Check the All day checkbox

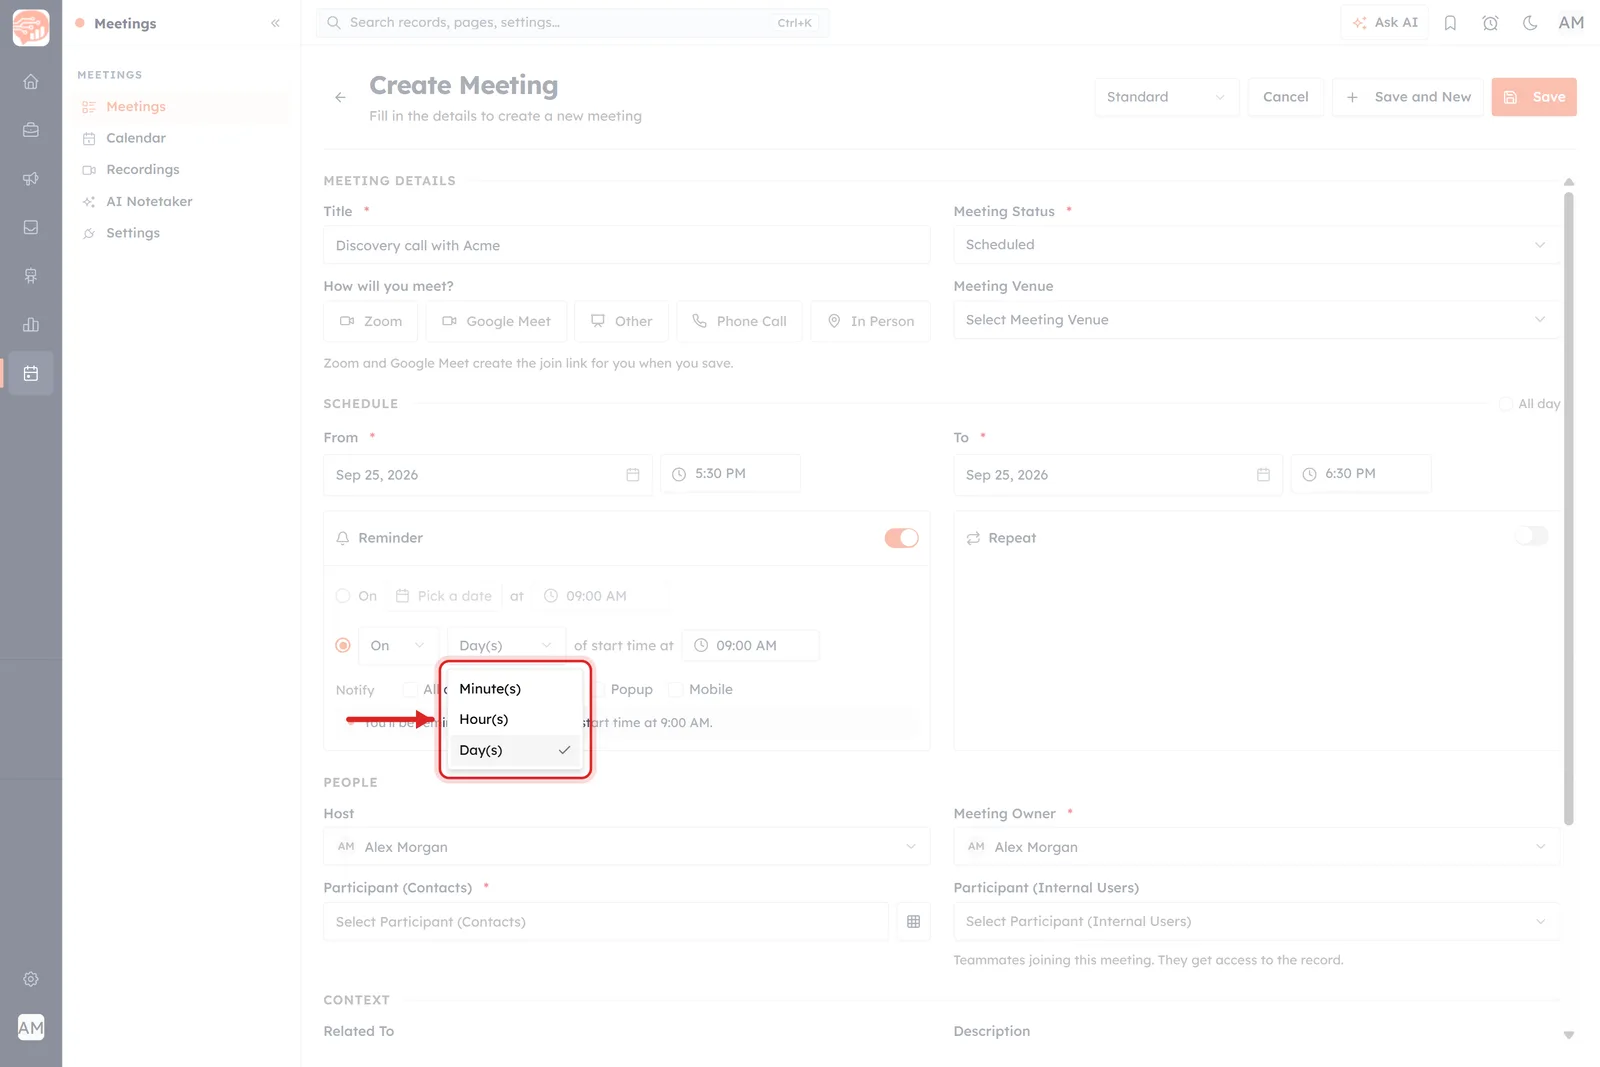tap(1505, 404)
